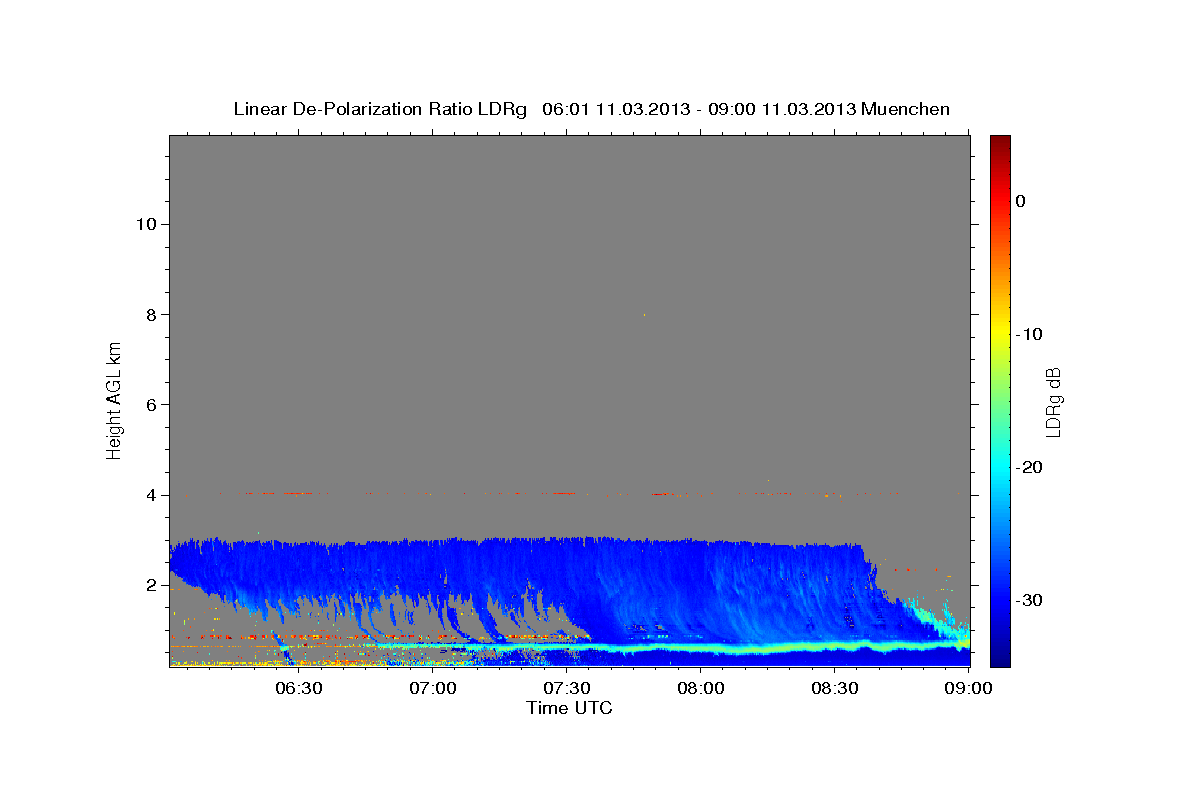Click the colorbar value -30 label
The width and height of the screenshot is (1200, 800).
pyautogui.click(x=1030, y=600)
